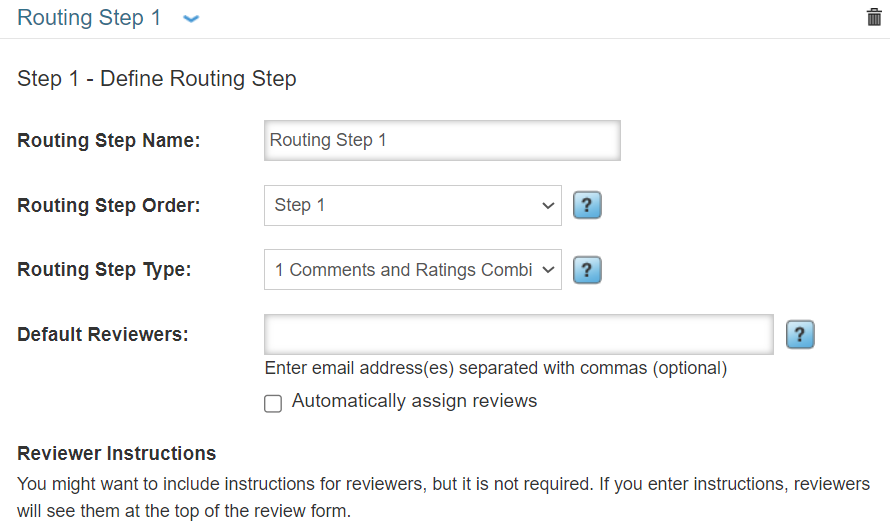The height and width of the screenshot is (529, 890).
Task: Select the "Routing Step Order:" label
Action: click(109, 206)
